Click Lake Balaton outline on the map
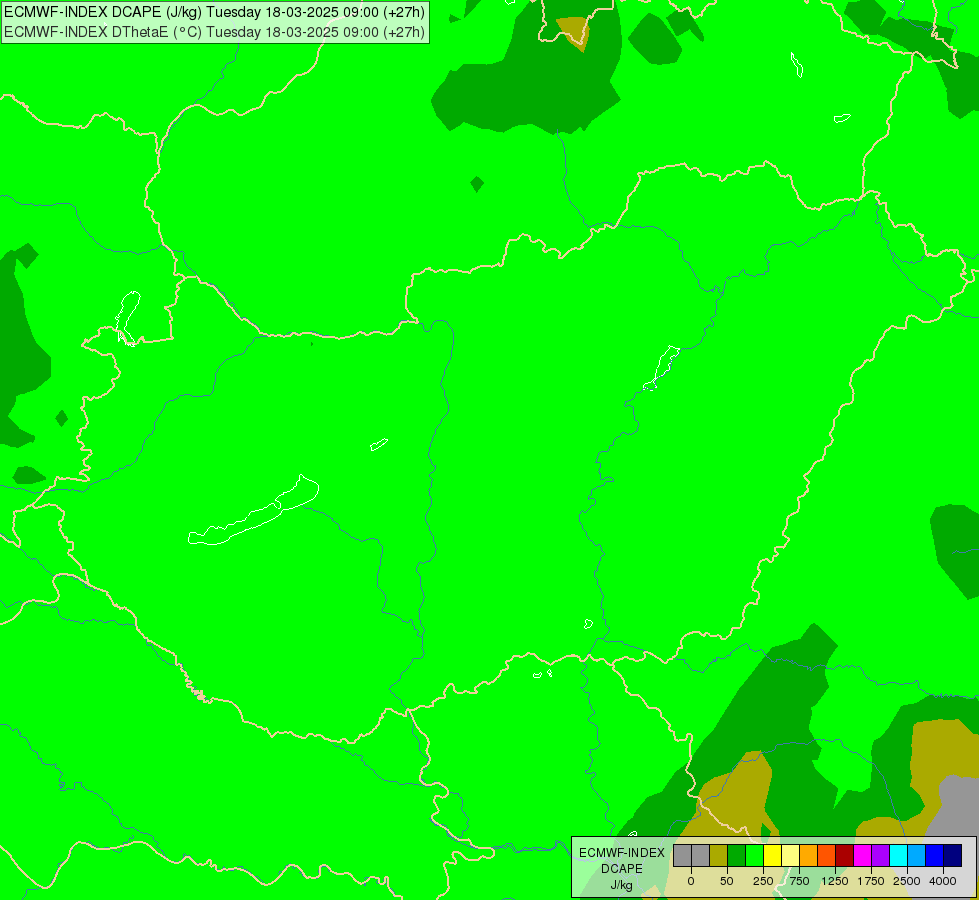 coord(254,511)
